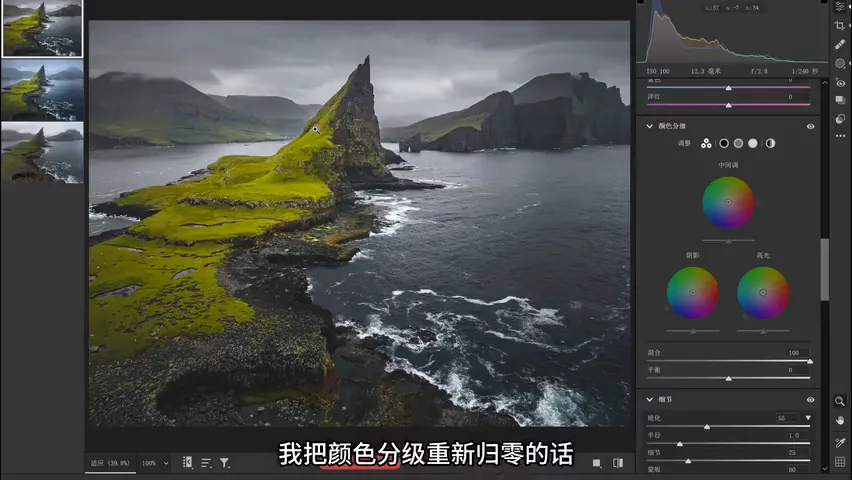This screenshot has height=480, width=852.
Task: Click the 锐化 sharpening slider
Action: (x=729, y=427)
